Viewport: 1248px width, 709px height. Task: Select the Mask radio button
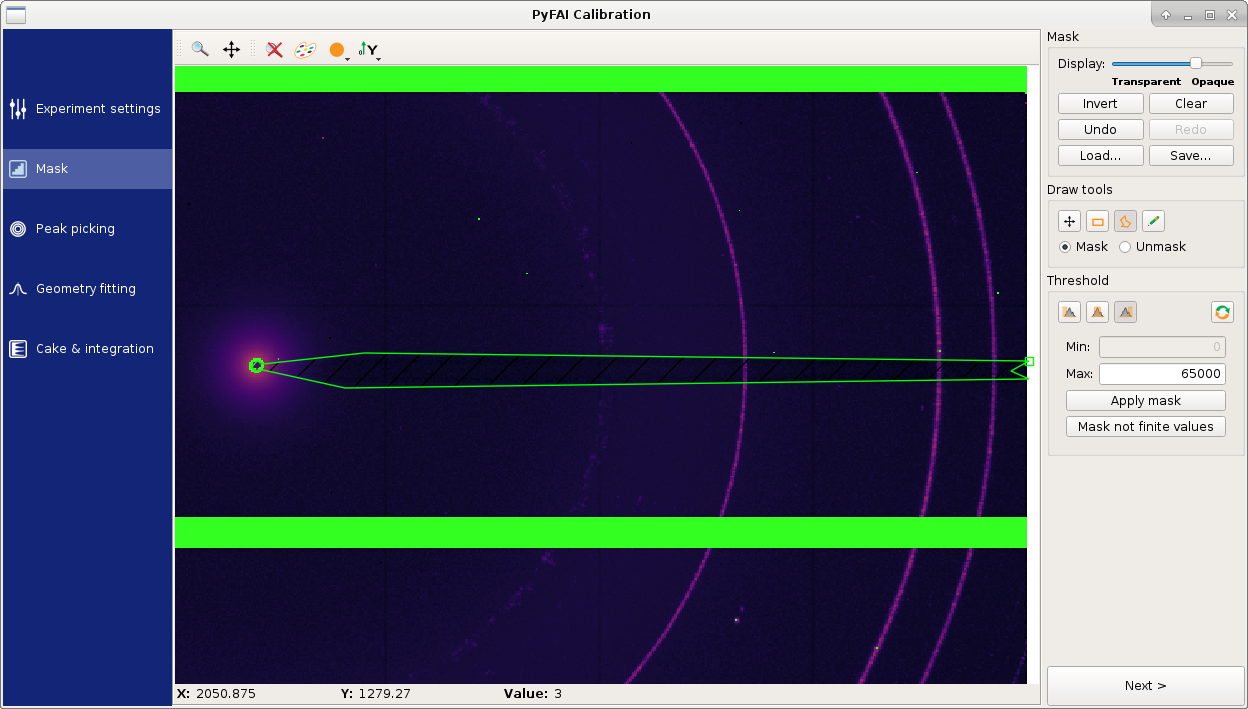[x=1084, y=247]
